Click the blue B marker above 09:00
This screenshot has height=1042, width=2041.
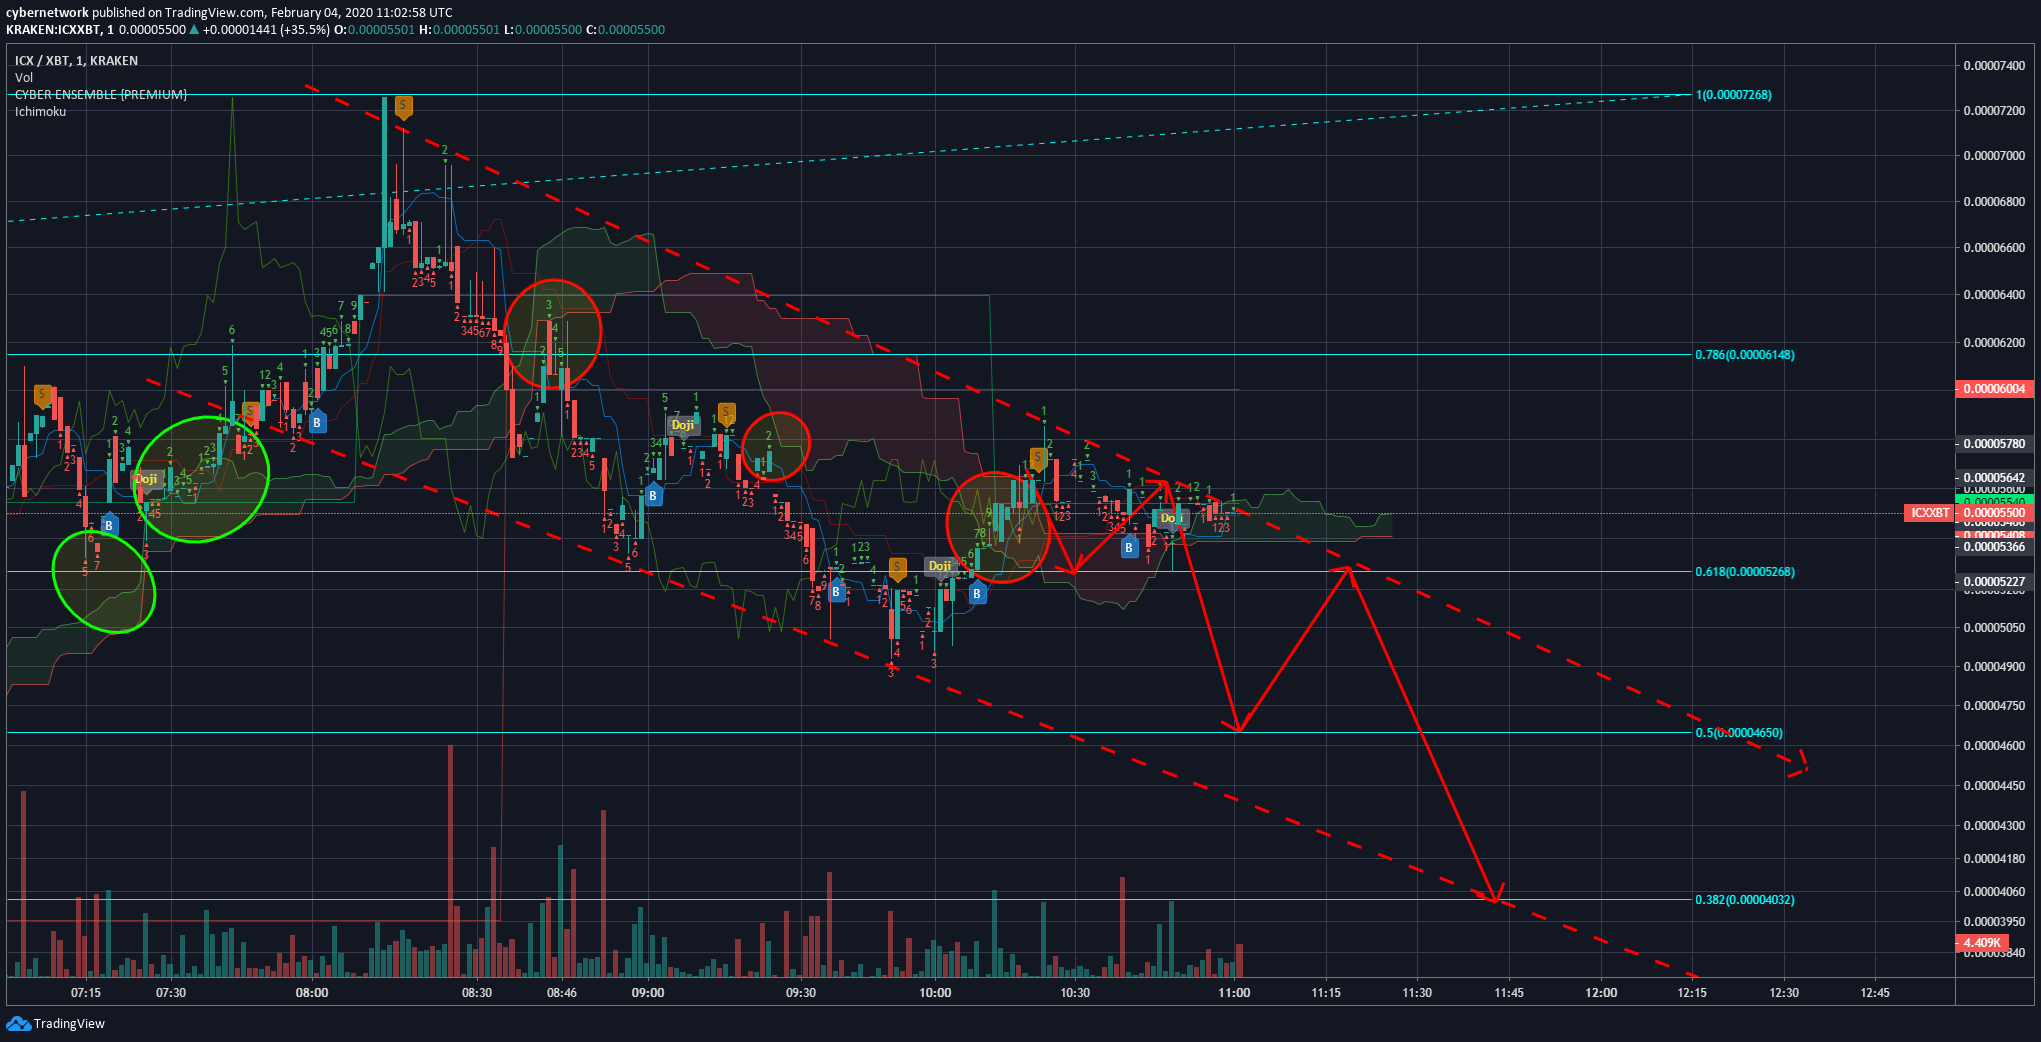pos(653,494)
